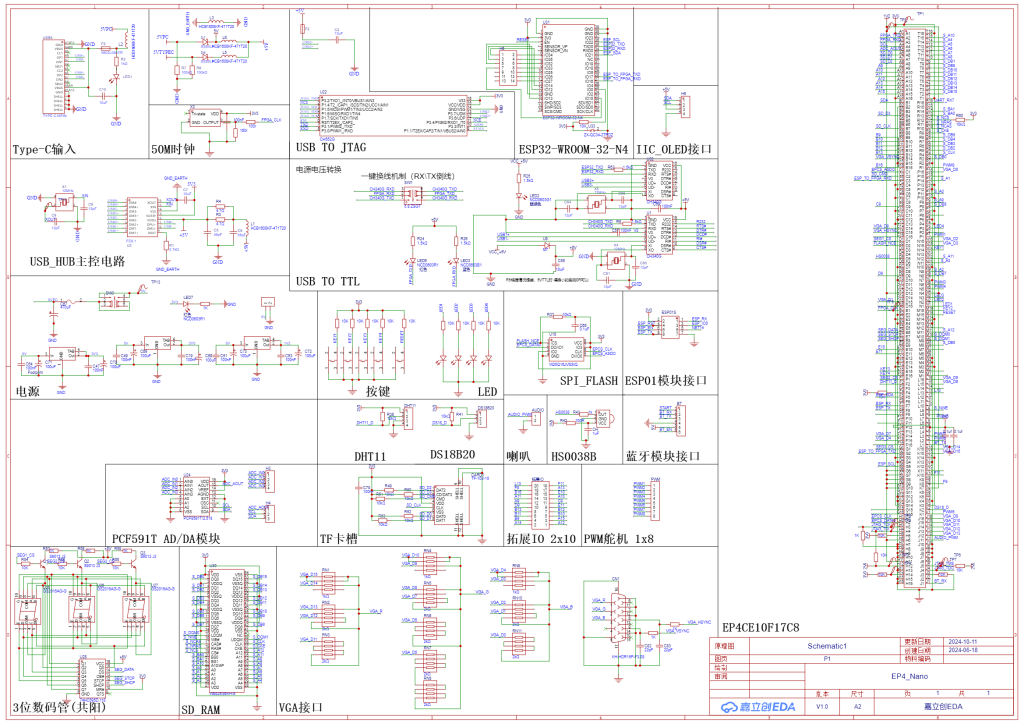
Task: Click the IIC_OLED header connector symbol
Action: pos(684,104)
